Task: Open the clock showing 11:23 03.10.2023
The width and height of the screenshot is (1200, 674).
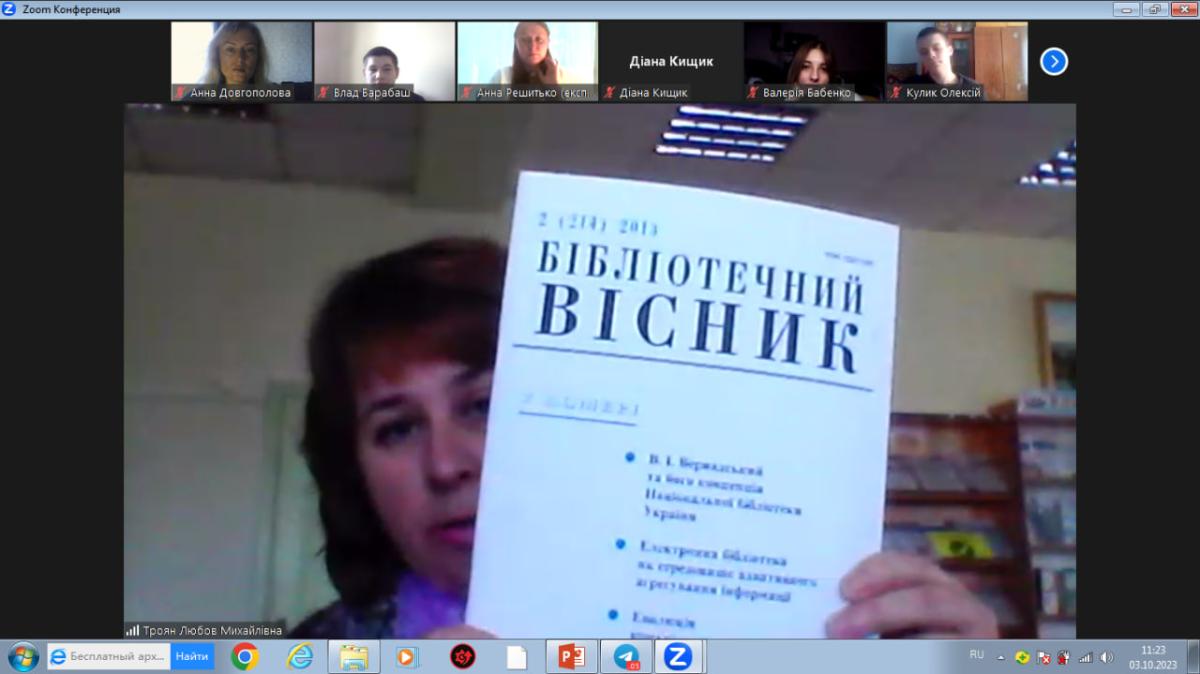Action: coord(1153,657)
